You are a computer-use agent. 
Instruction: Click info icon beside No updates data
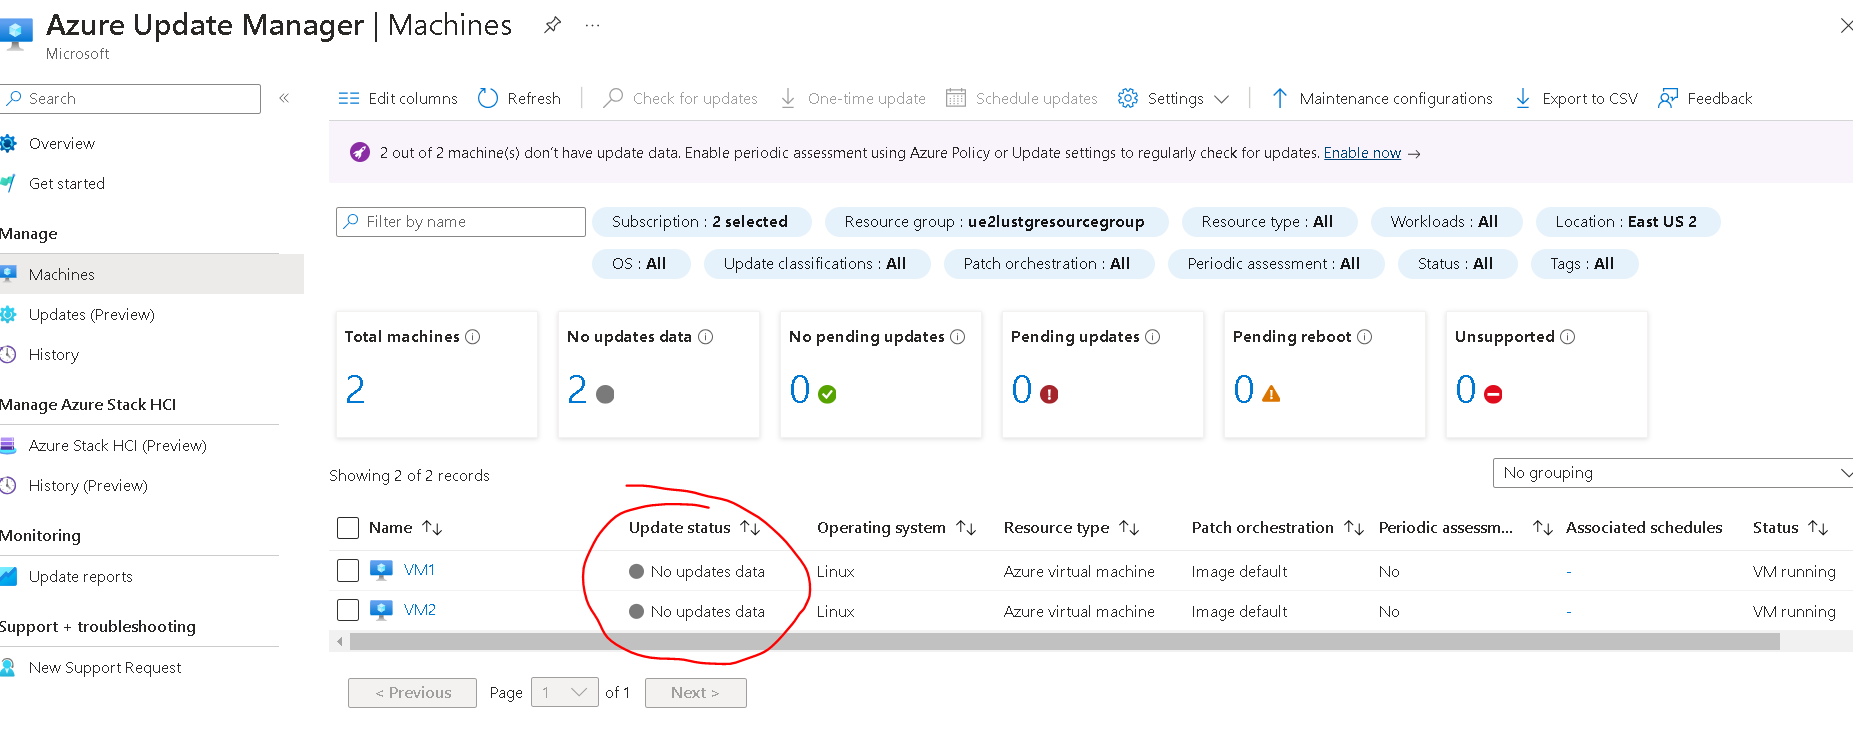[x=706, y=337]
